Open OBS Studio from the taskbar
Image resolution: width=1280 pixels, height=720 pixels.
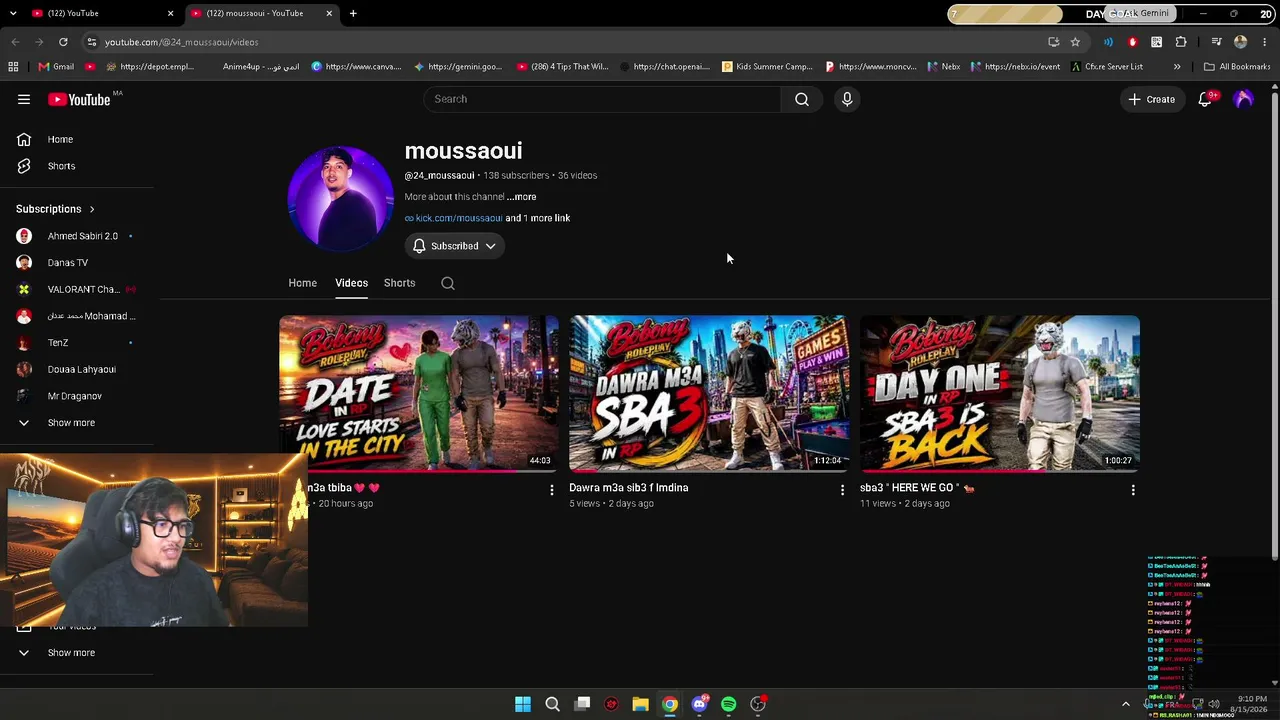[x=758, y=704]
